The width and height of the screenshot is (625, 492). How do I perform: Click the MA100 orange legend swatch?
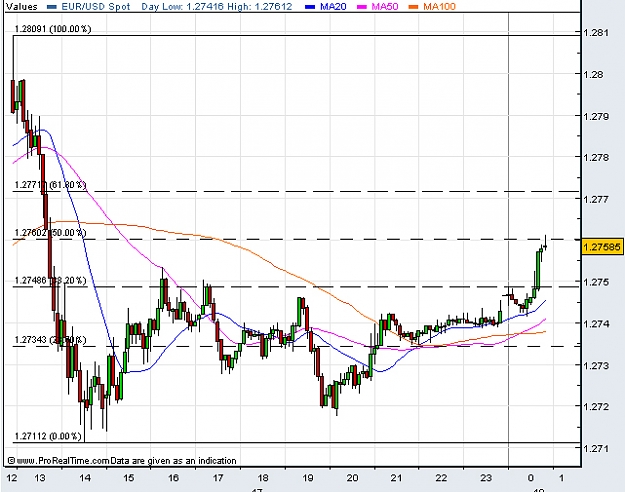pyautogui.click(x=413, y=7)
